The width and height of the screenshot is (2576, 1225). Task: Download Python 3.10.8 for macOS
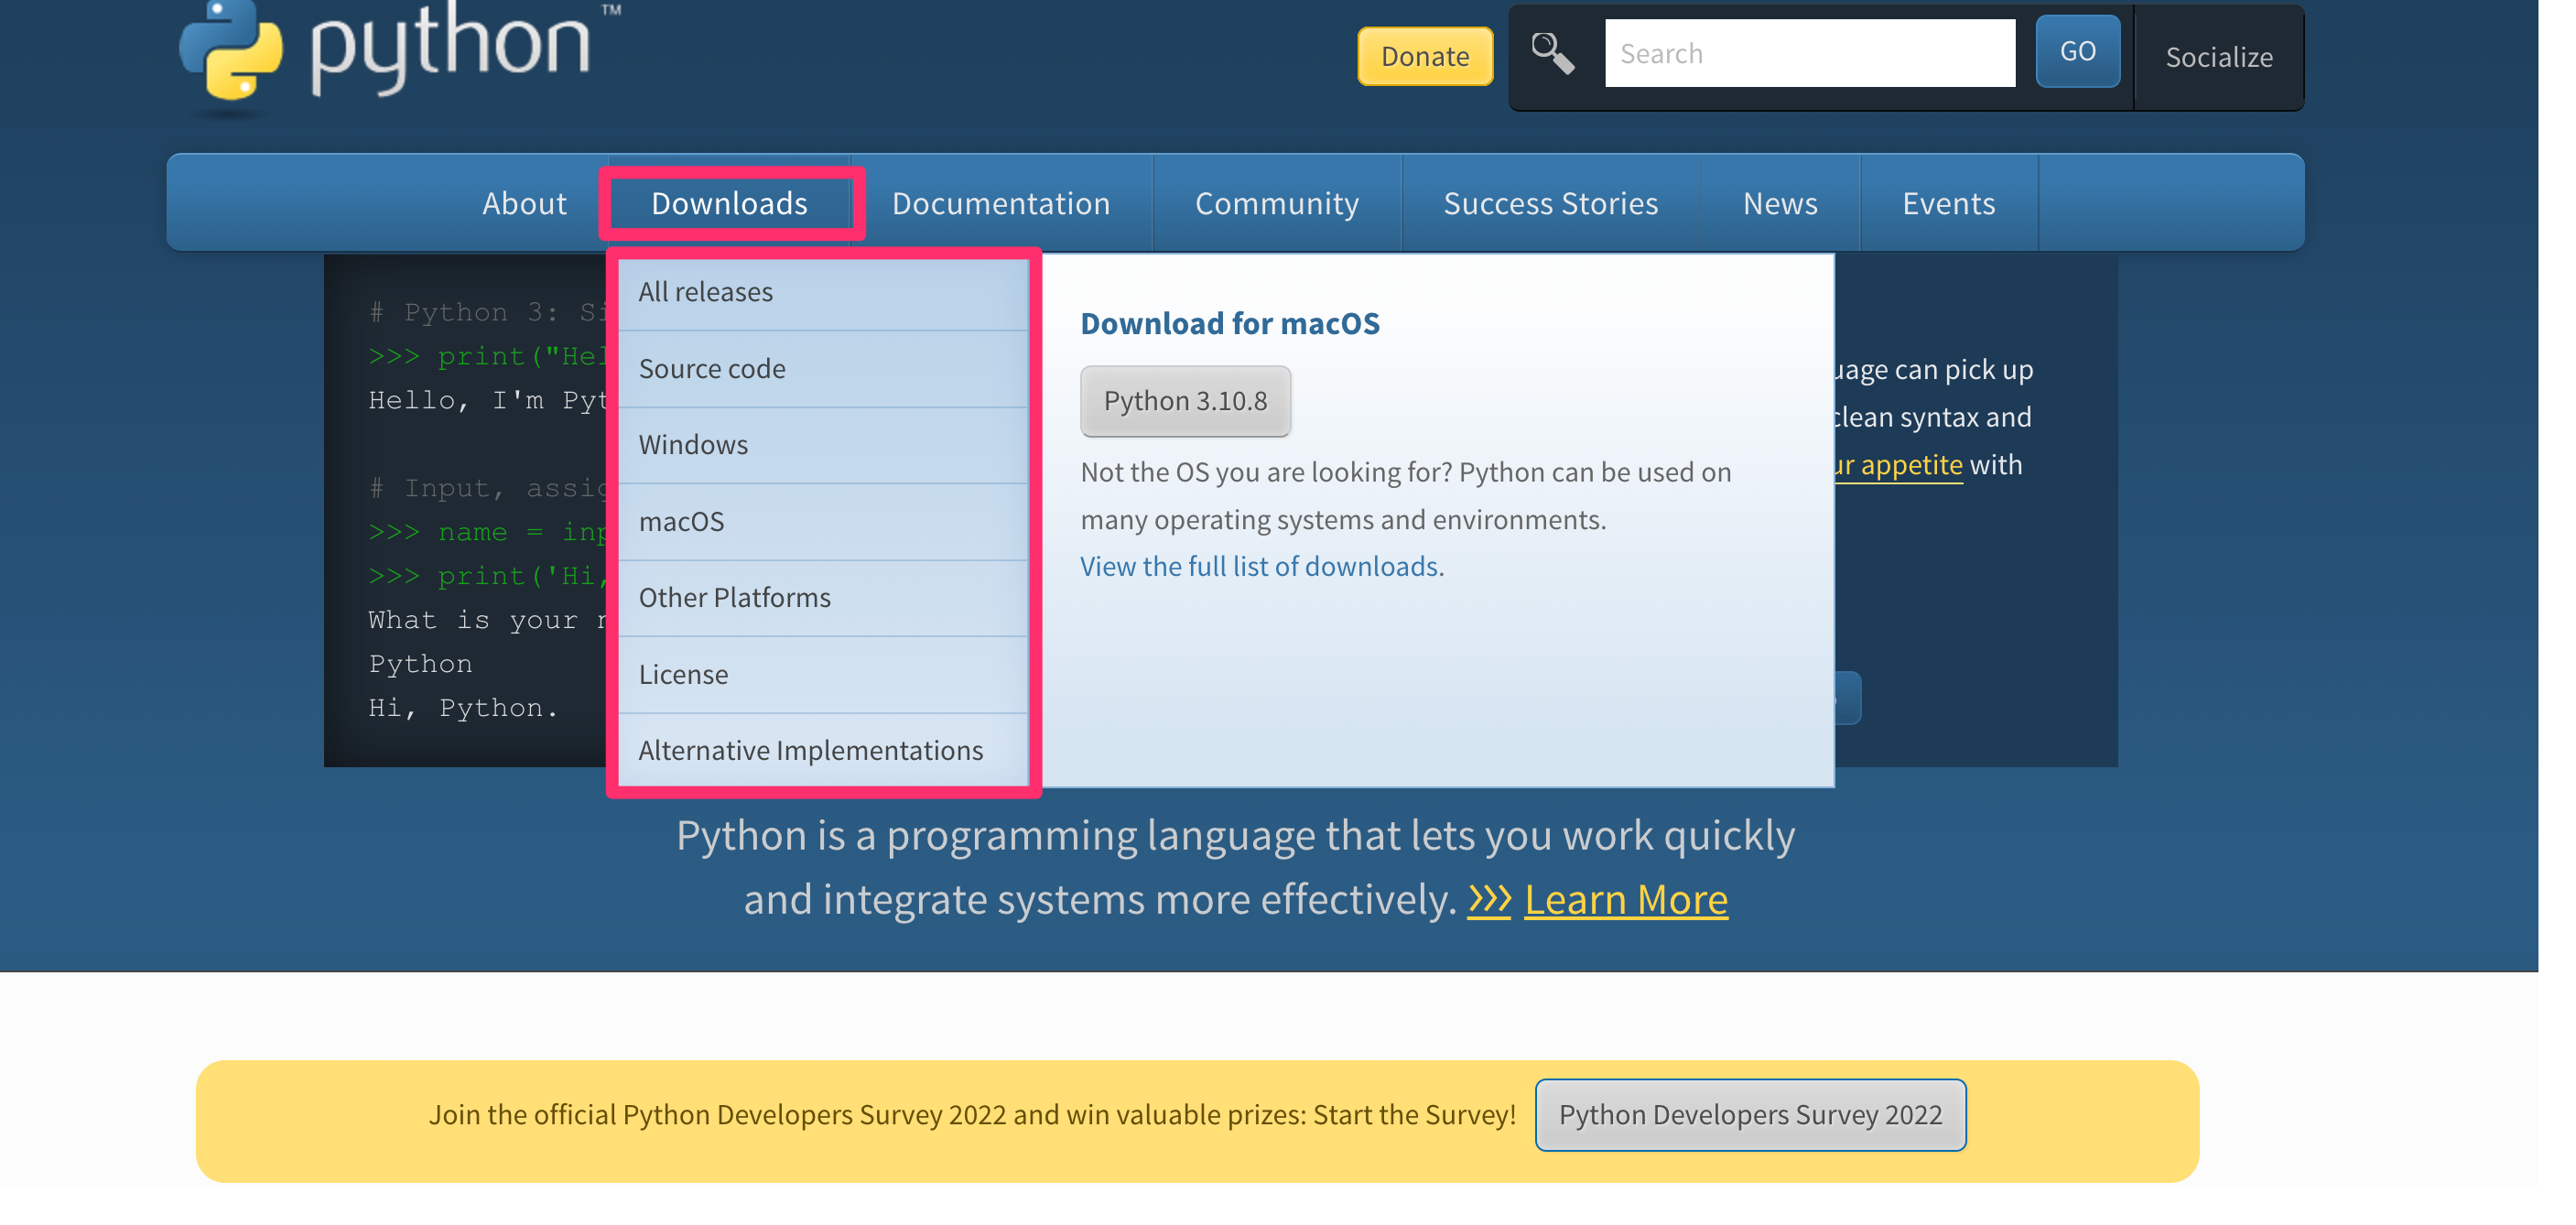(x=1185, y=401)
